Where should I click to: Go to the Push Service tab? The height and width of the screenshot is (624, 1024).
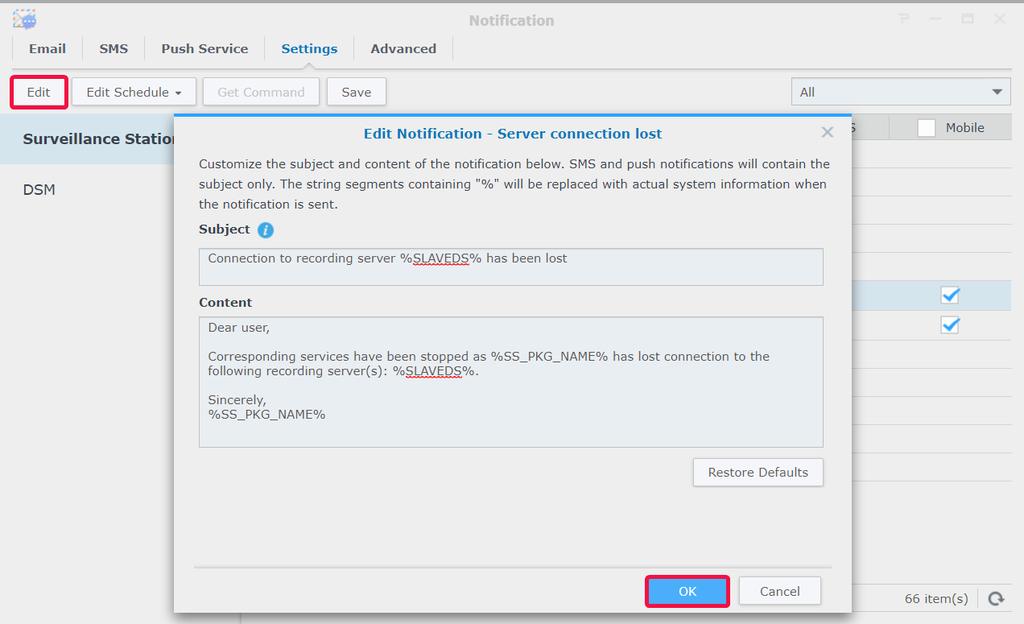click(x=204, y=49)
